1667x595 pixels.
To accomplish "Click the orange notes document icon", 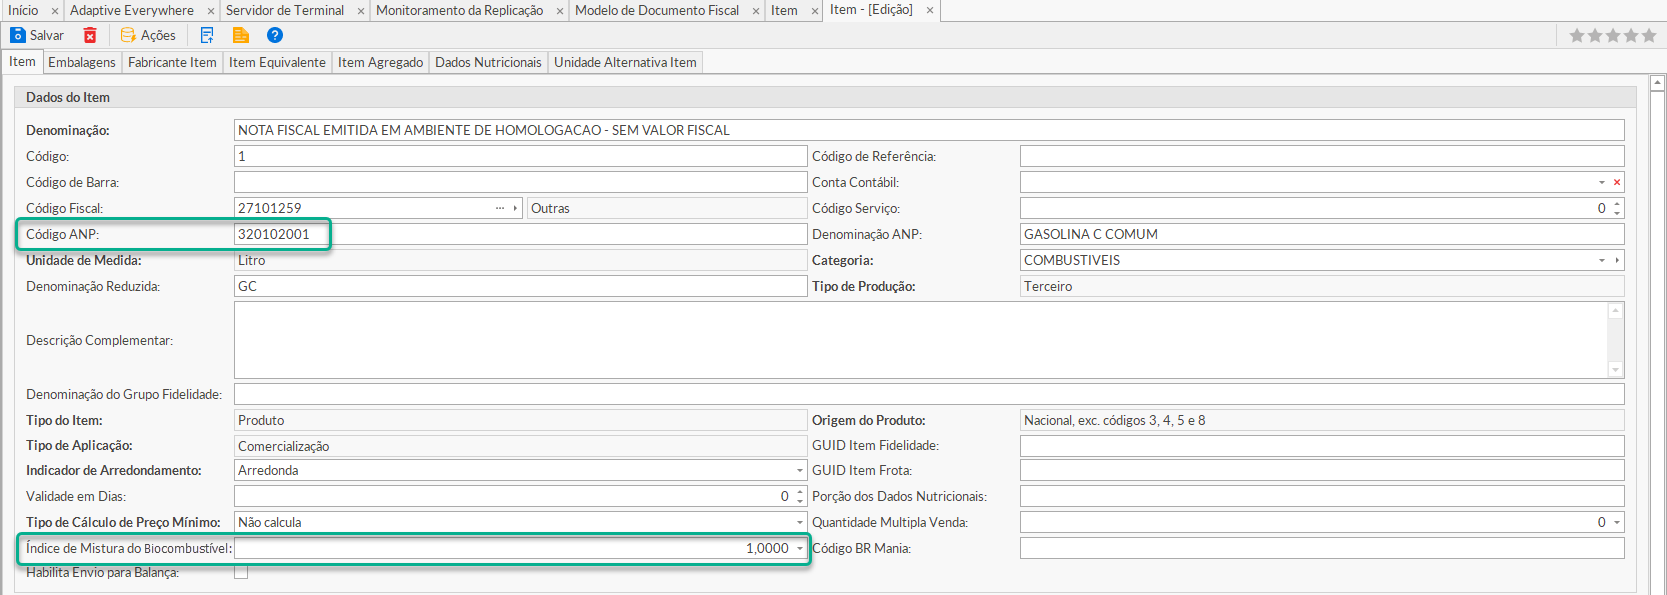I will (241, 35).
